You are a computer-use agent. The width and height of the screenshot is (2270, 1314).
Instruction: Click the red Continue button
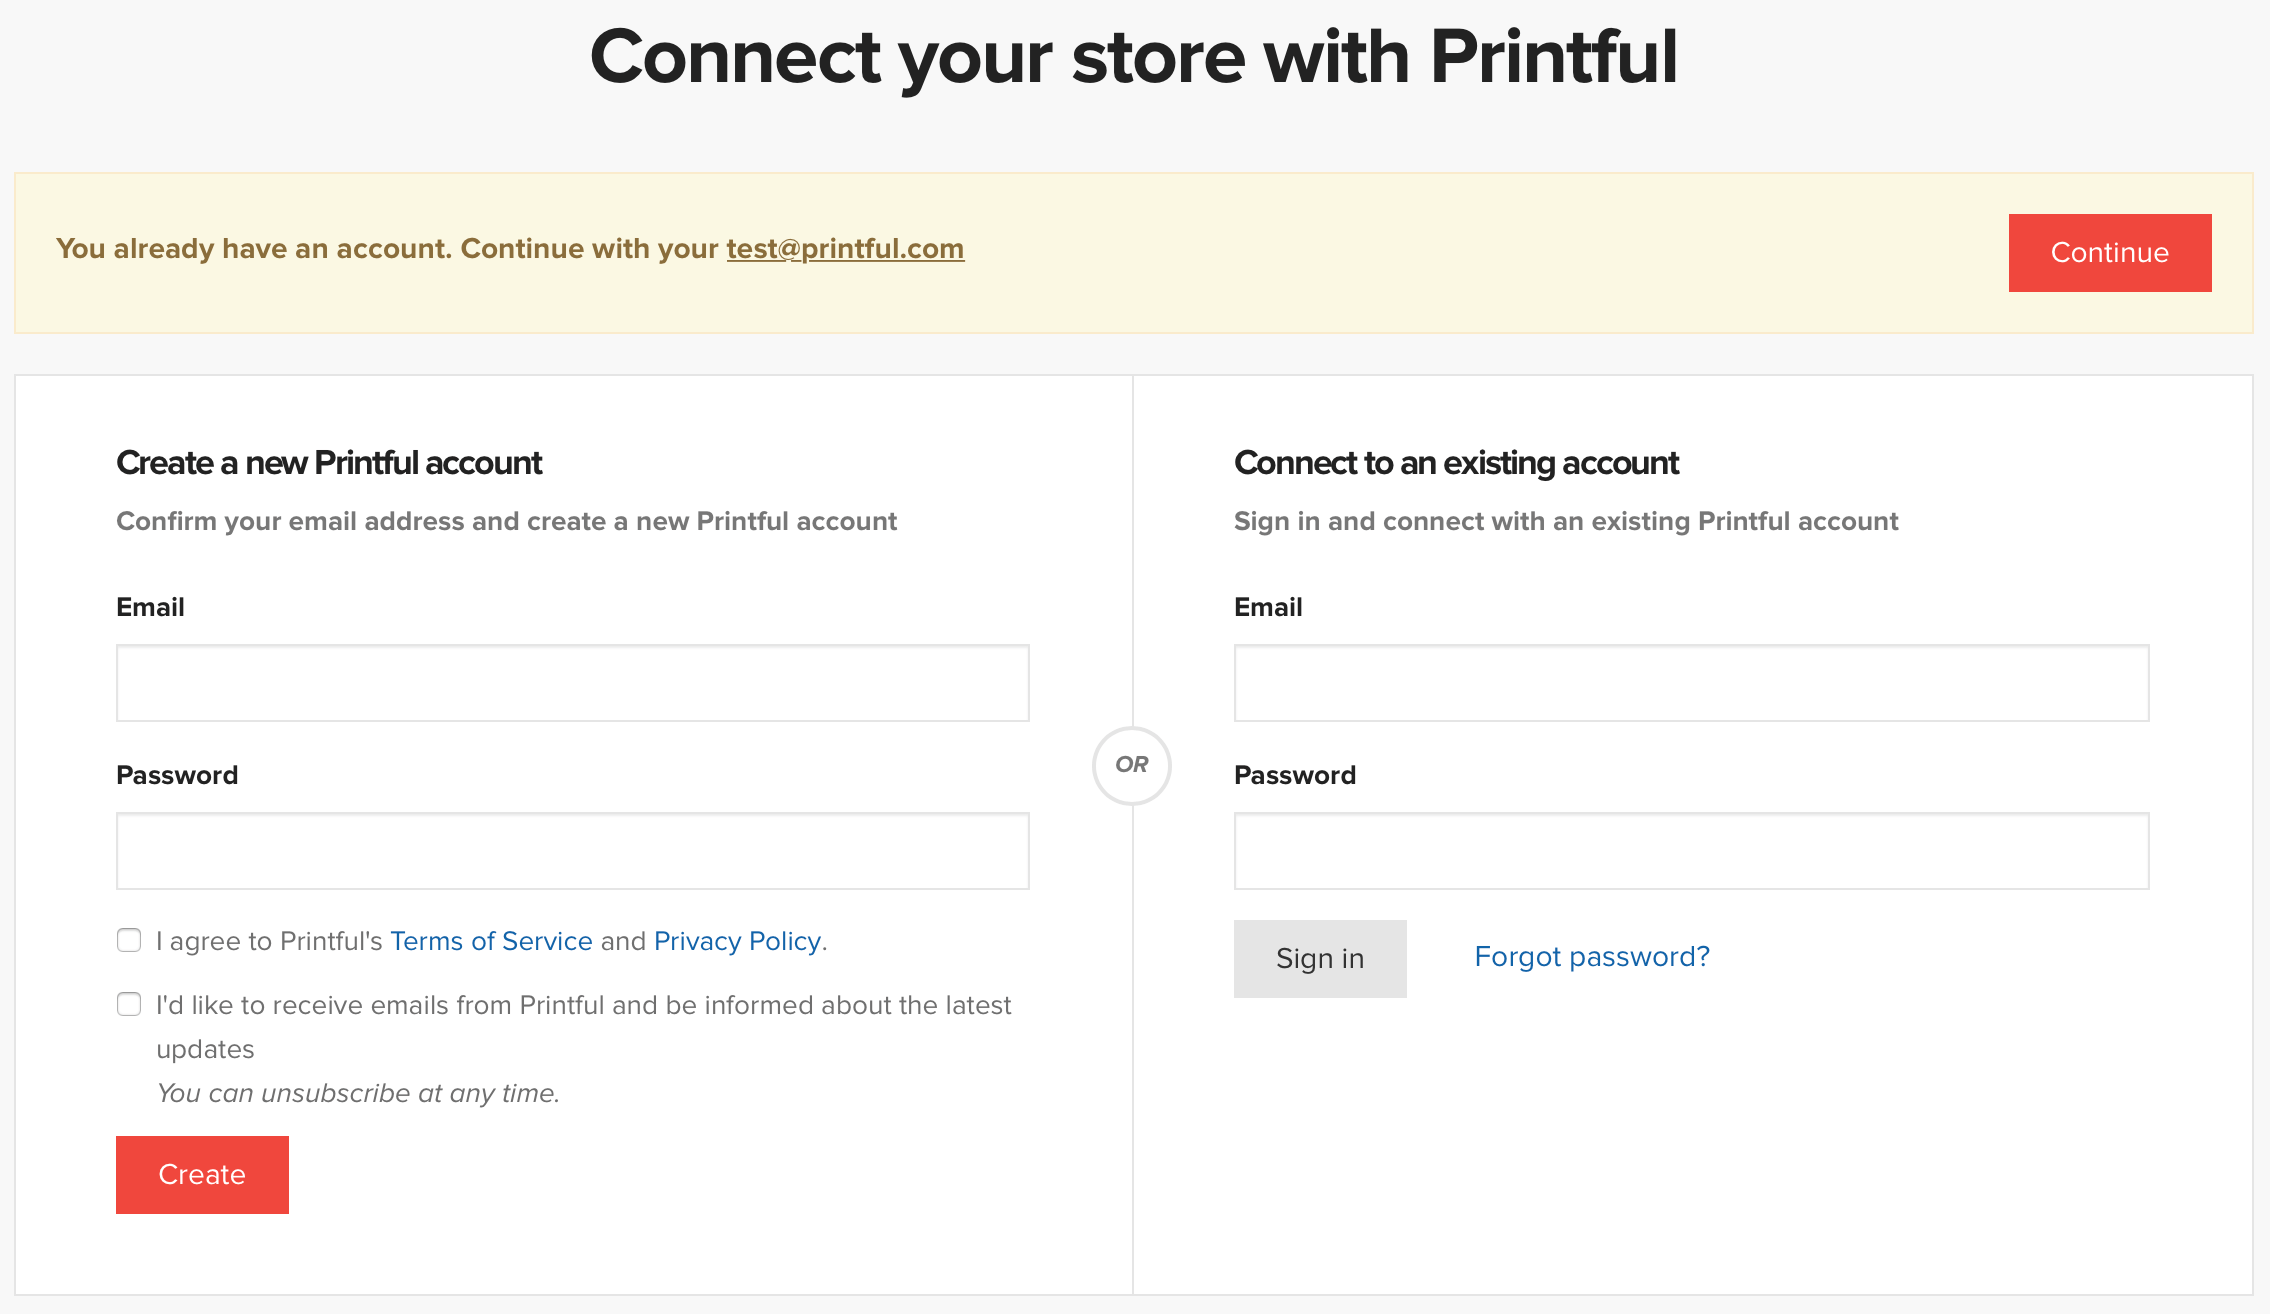2110,253
